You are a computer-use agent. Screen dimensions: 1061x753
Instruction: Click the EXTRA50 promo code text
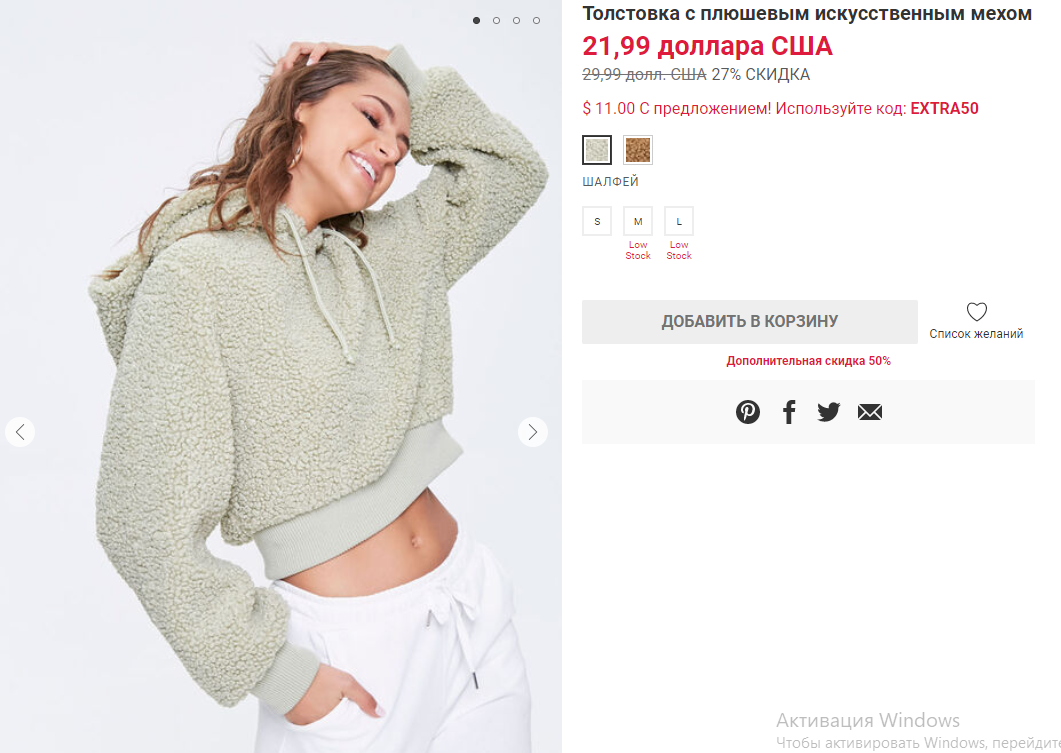945,108
